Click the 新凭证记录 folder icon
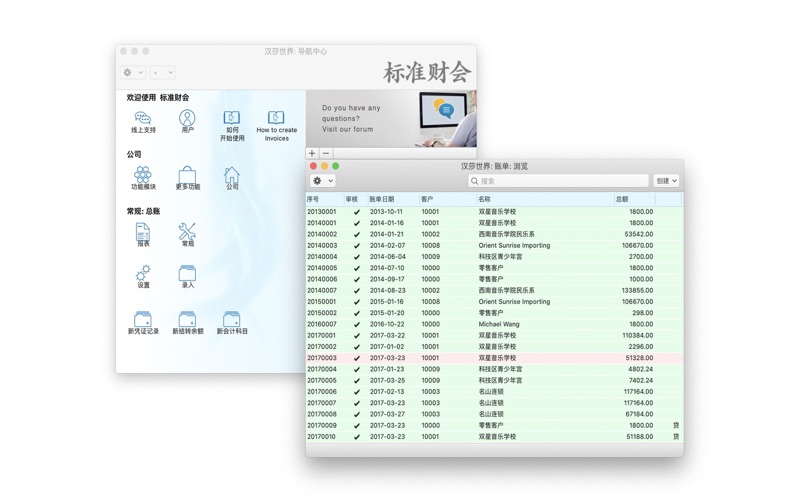This screenshot has height=500, width=800. click(143, 320)
